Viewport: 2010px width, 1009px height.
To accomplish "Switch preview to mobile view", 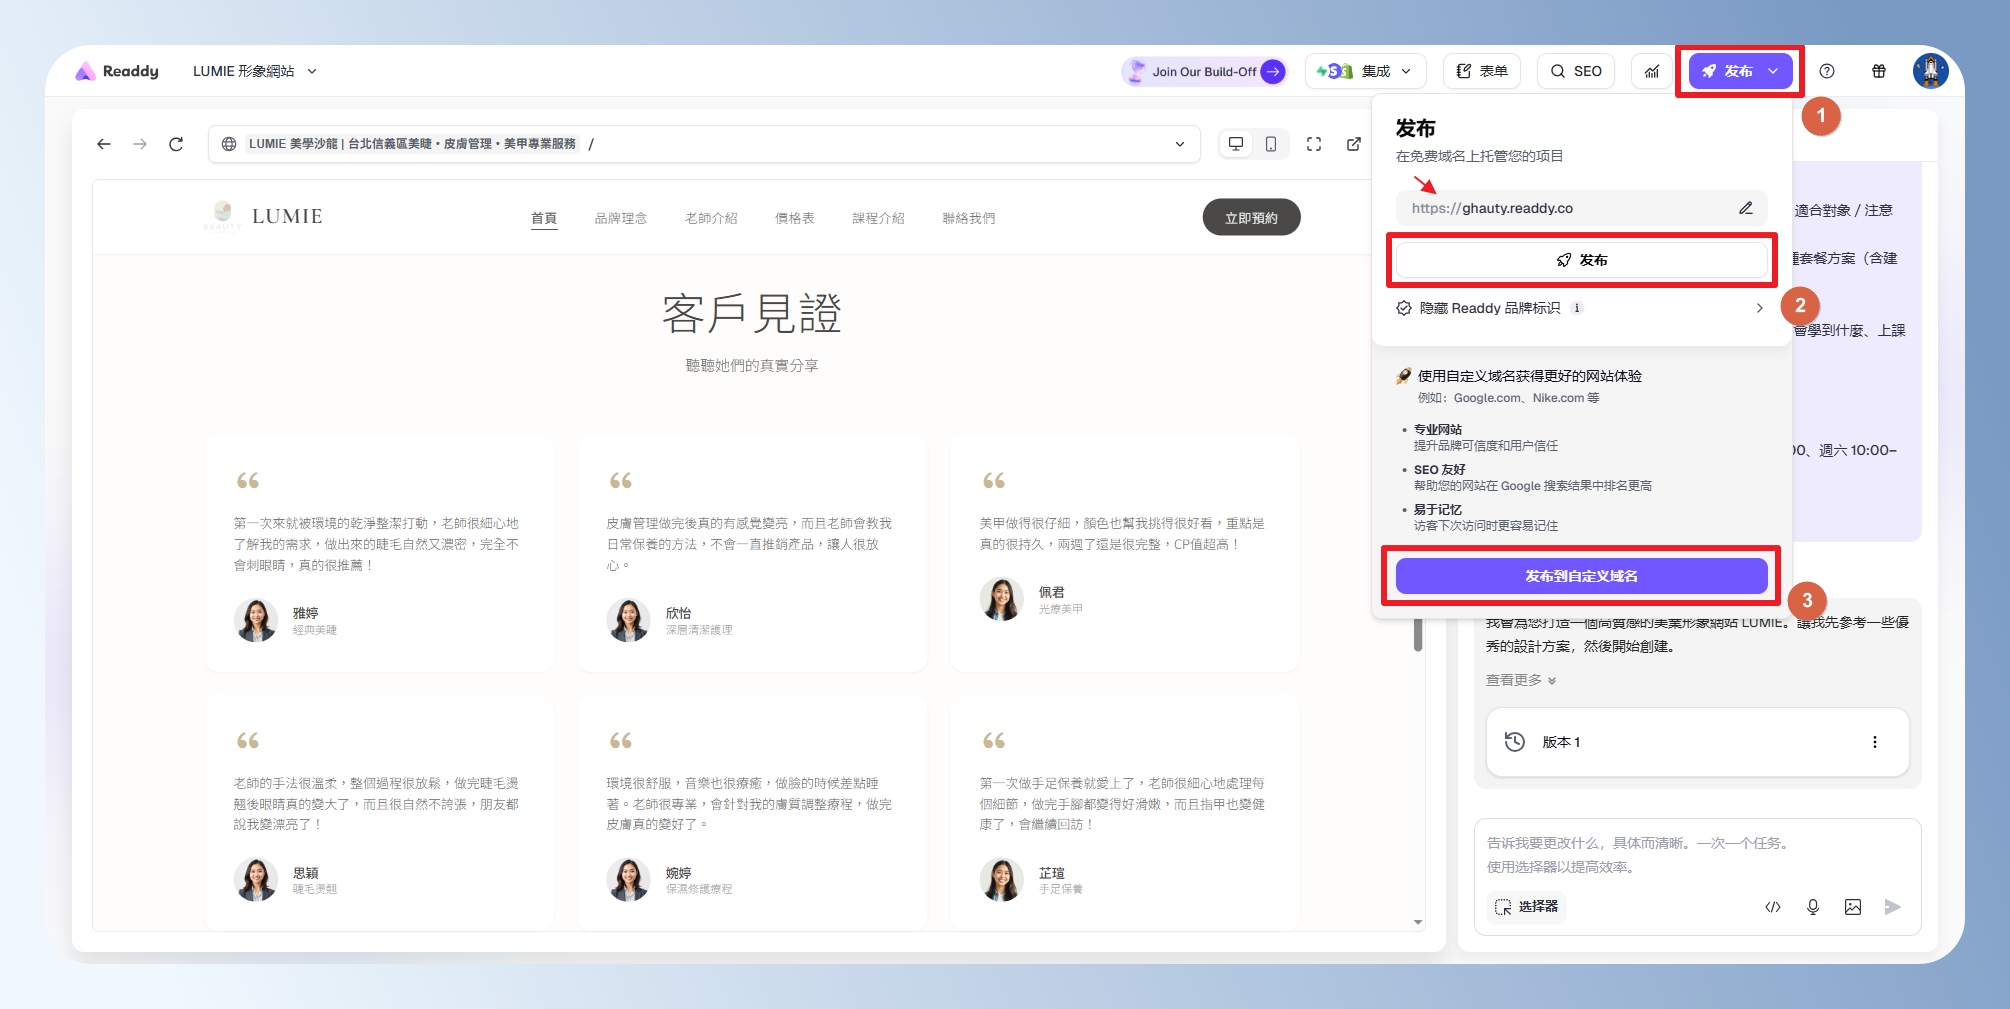I will [x=1271, y=144].
